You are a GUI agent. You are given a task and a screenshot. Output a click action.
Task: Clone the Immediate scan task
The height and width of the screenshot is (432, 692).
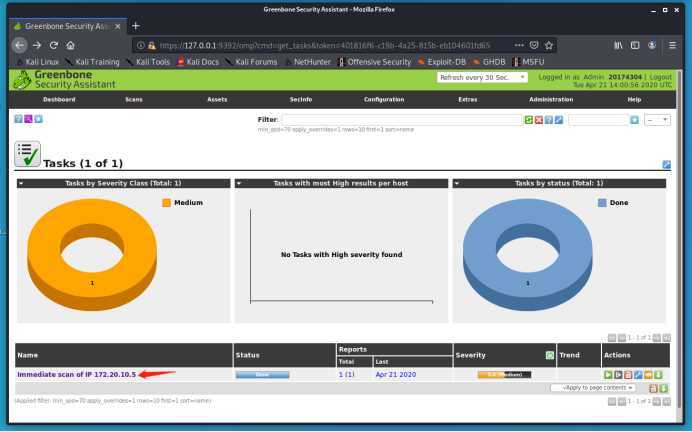pos(648,375)
